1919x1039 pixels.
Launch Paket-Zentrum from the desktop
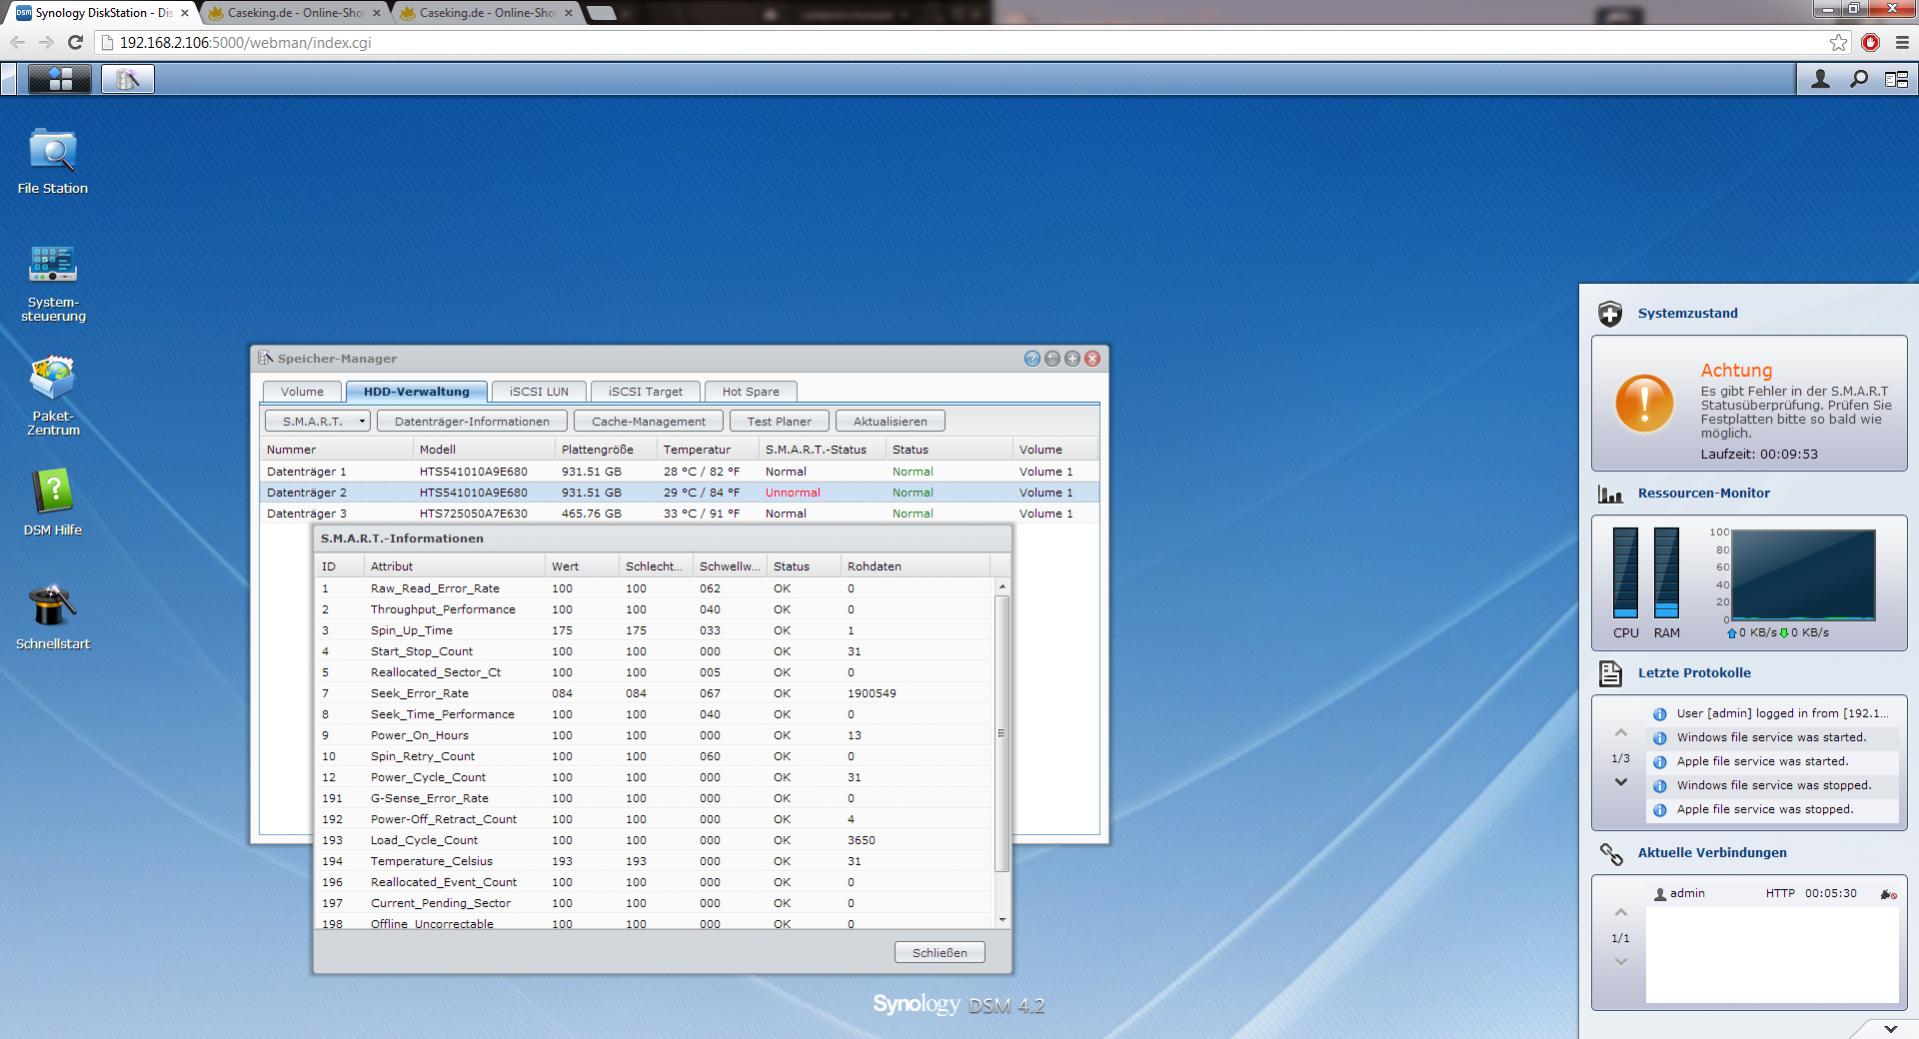pos(53,396)
